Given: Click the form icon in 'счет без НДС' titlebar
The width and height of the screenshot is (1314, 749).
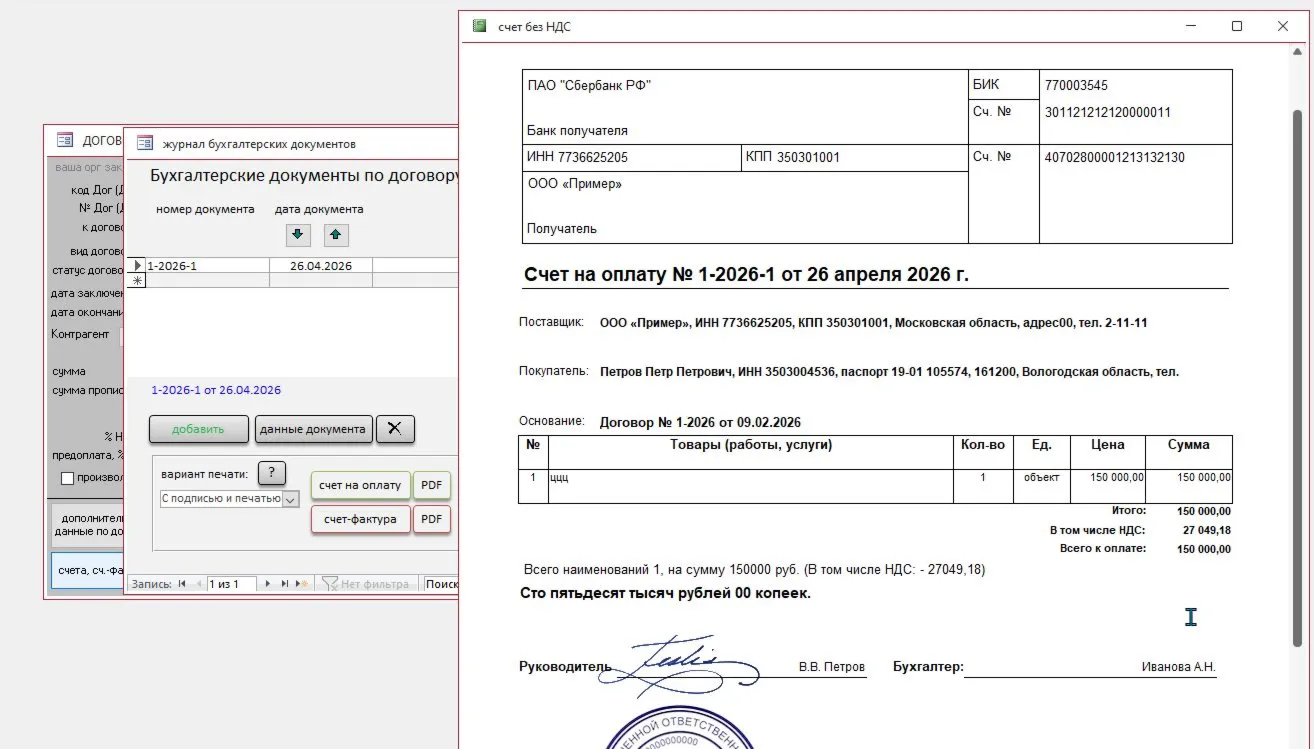Looking at the screenshot, I should [x=478, y=26].
